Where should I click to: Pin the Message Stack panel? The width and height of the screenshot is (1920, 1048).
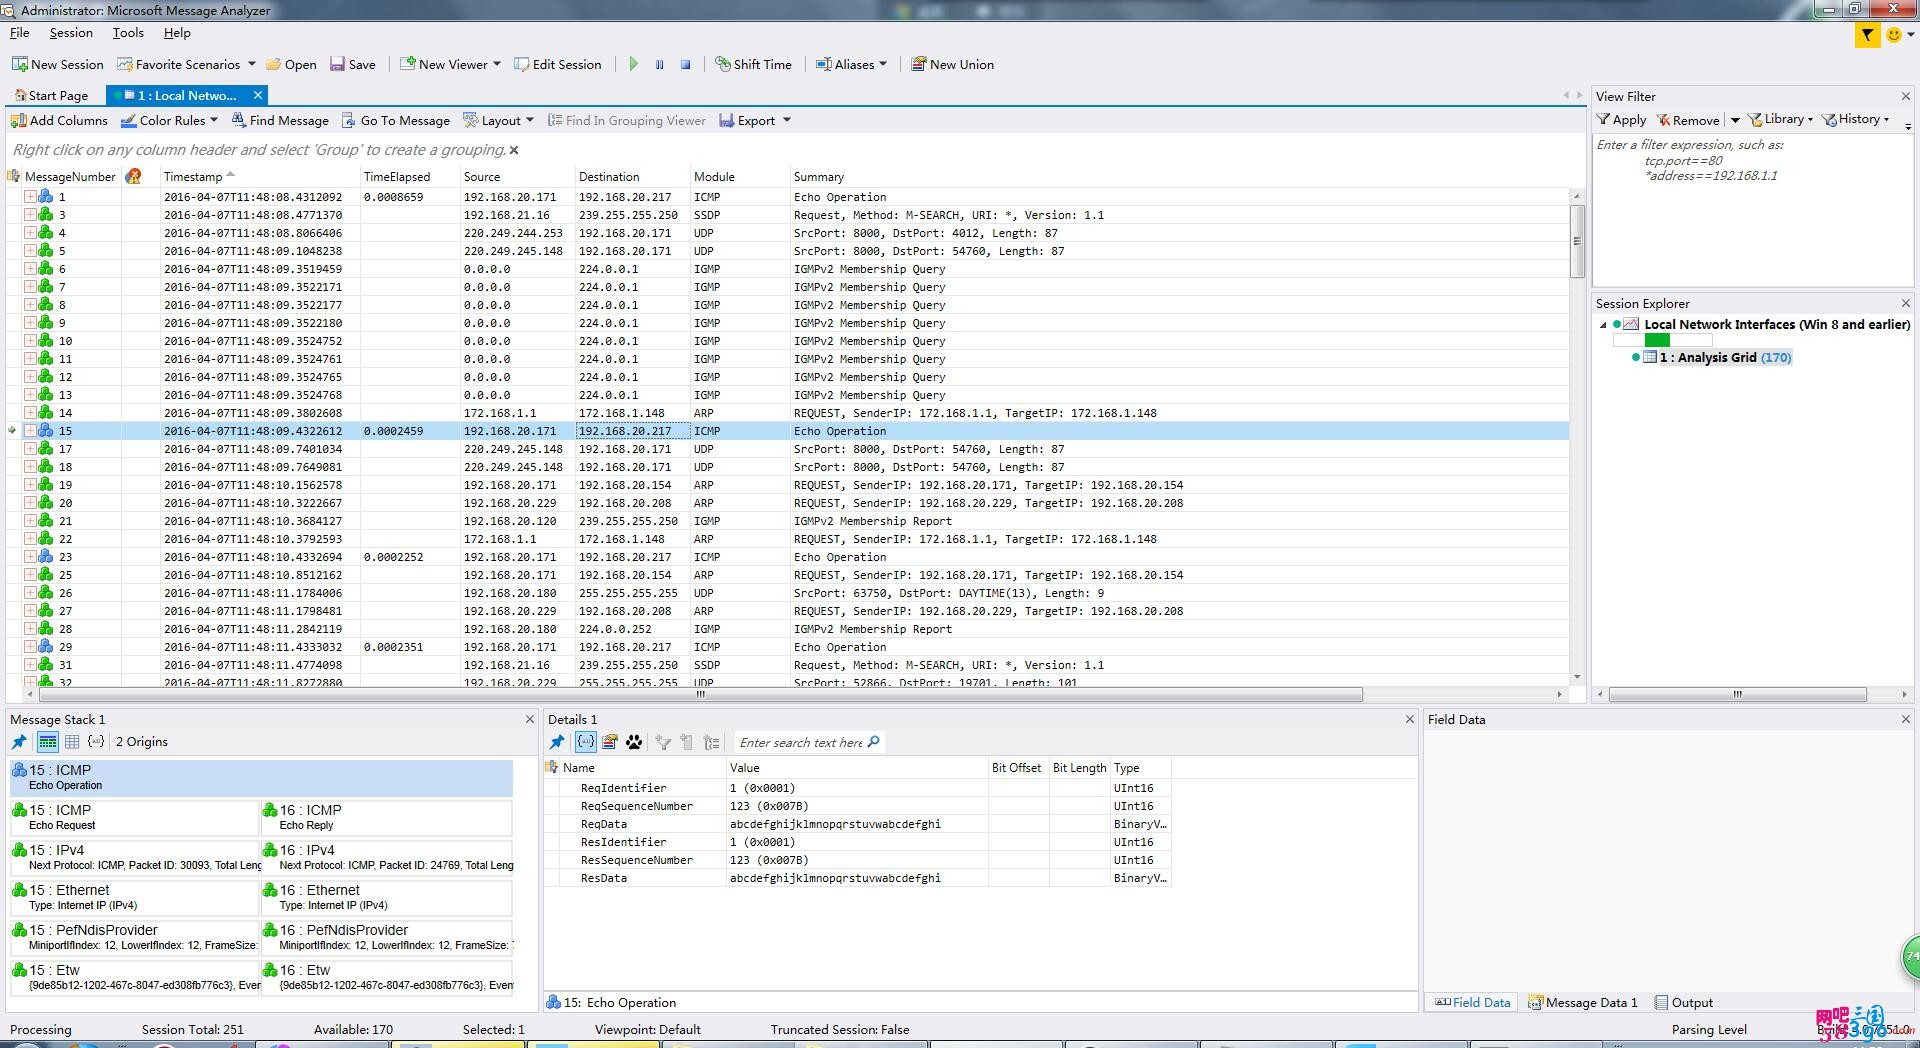pos(19,742)
